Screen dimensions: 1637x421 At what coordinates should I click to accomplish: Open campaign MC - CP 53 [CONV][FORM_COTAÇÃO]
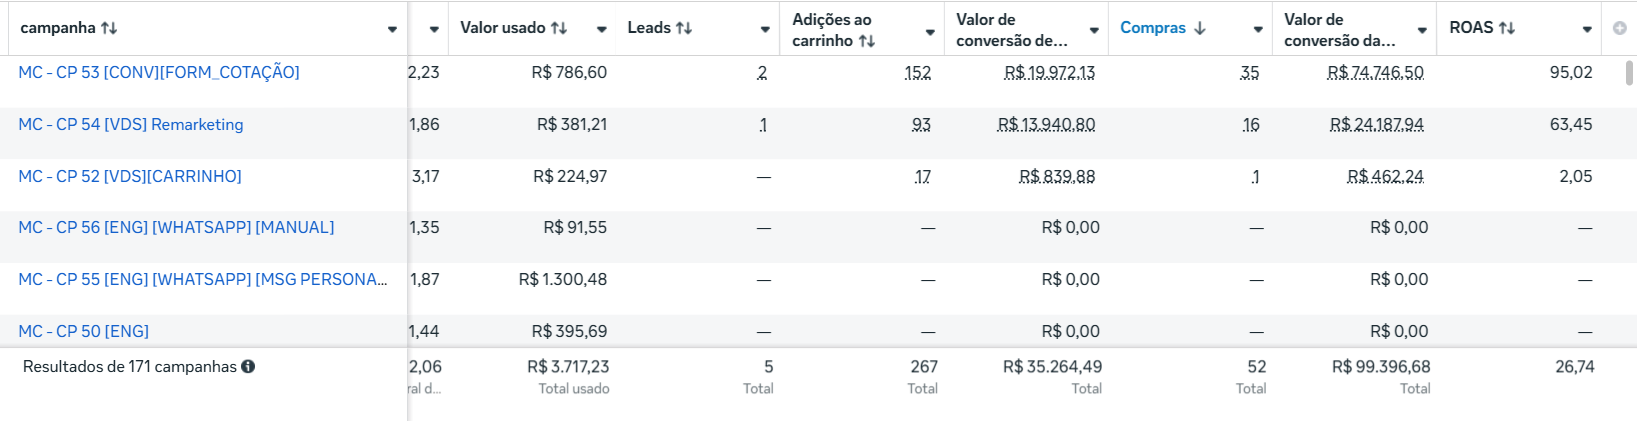[159, 72]
